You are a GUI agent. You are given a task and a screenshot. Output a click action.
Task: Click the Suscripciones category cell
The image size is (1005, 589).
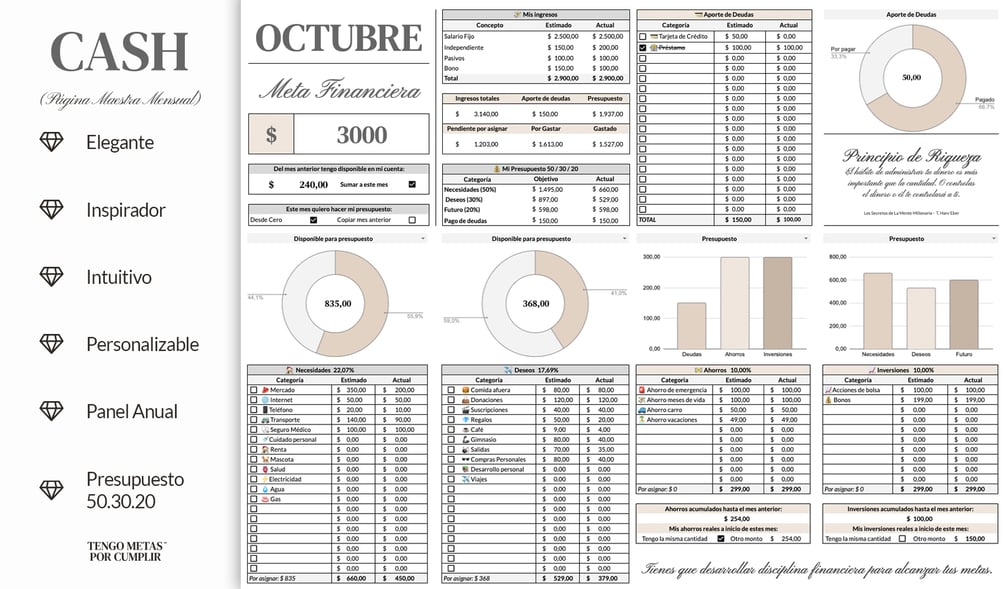click(x=488, y=410)
